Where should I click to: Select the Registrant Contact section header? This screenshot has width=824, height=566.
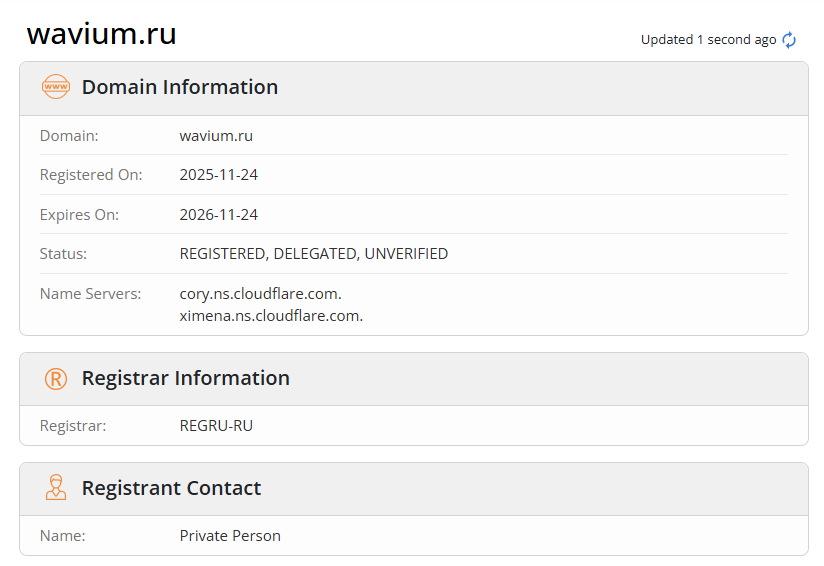point(171,488)
